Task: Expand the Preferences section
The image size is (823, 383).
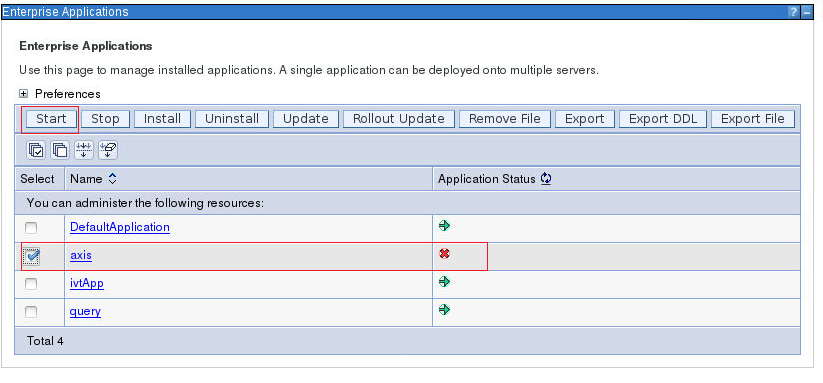Action: [x=24, y=94]
